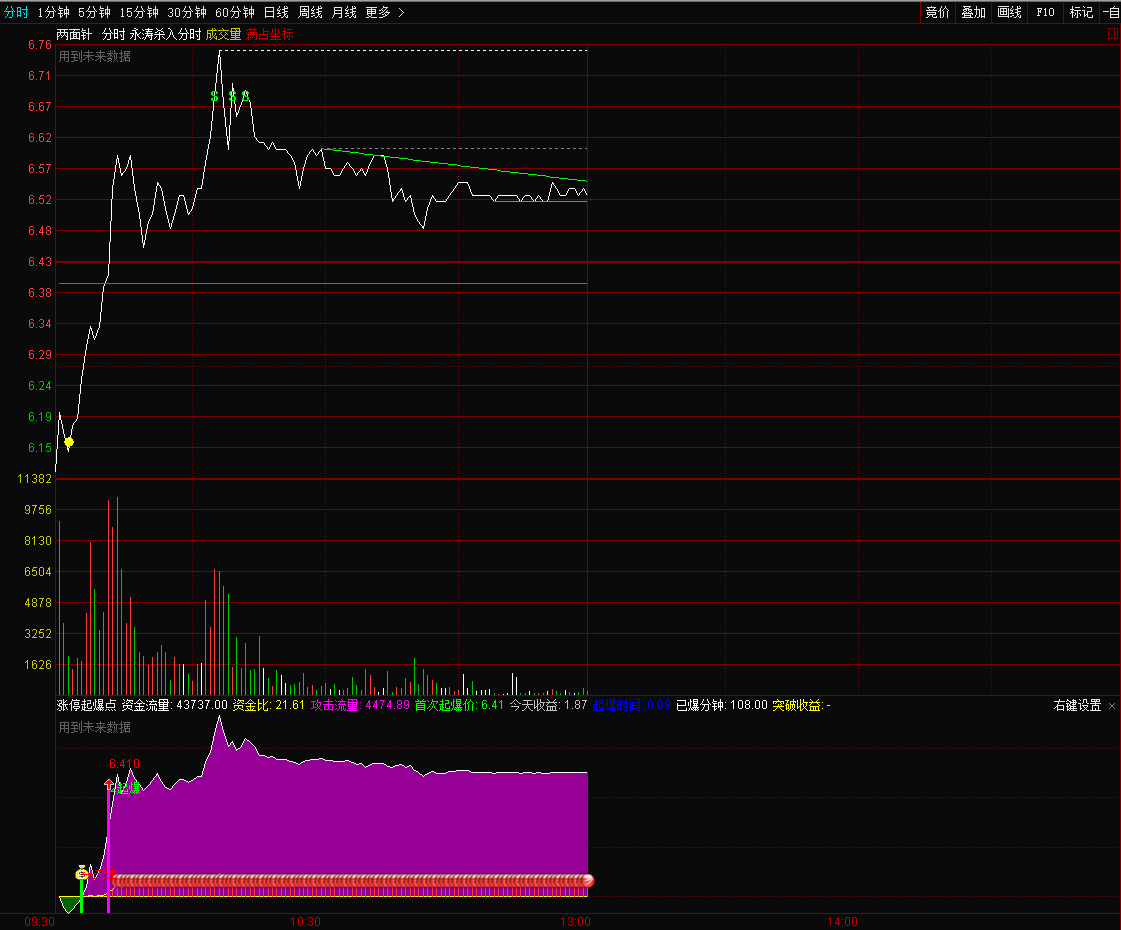This screenshot has width=1121, height=930.
Task: Click the 叠加 overlay button
Action: click(x=973, y=12)
